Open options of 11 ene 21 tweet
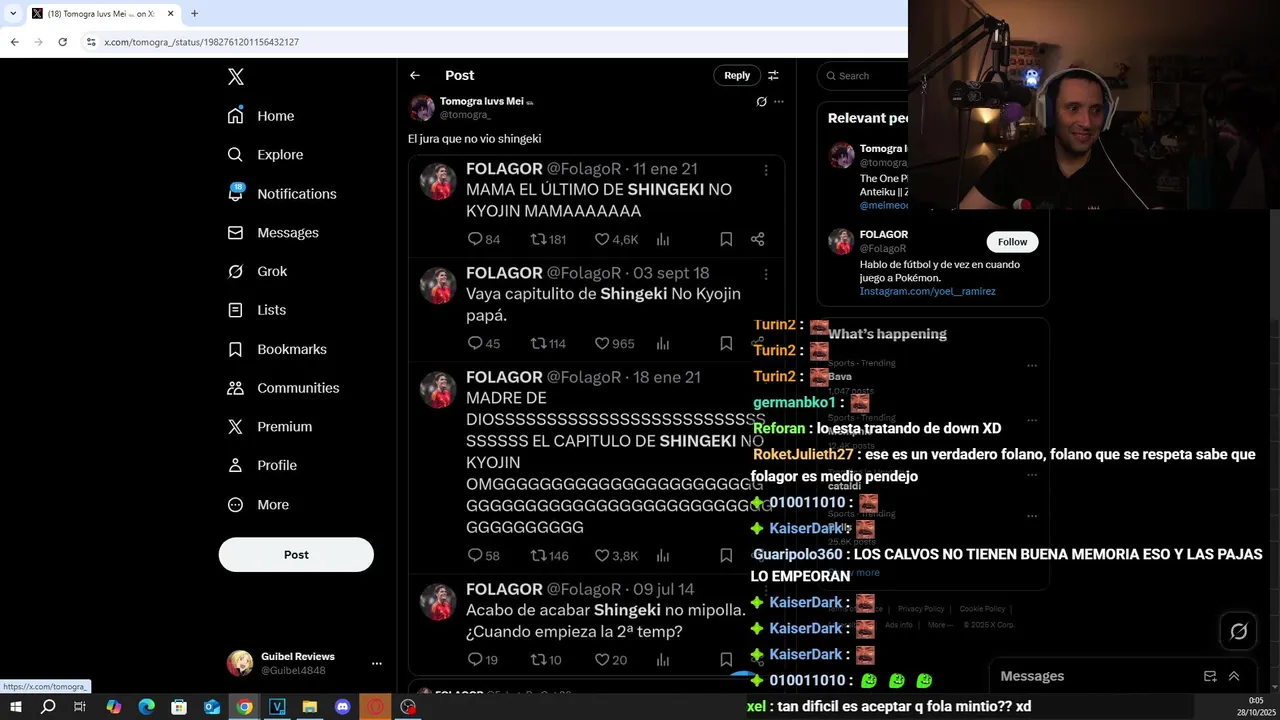Image resolution: width=1280 pixels, height=720 pixels. 766,170
